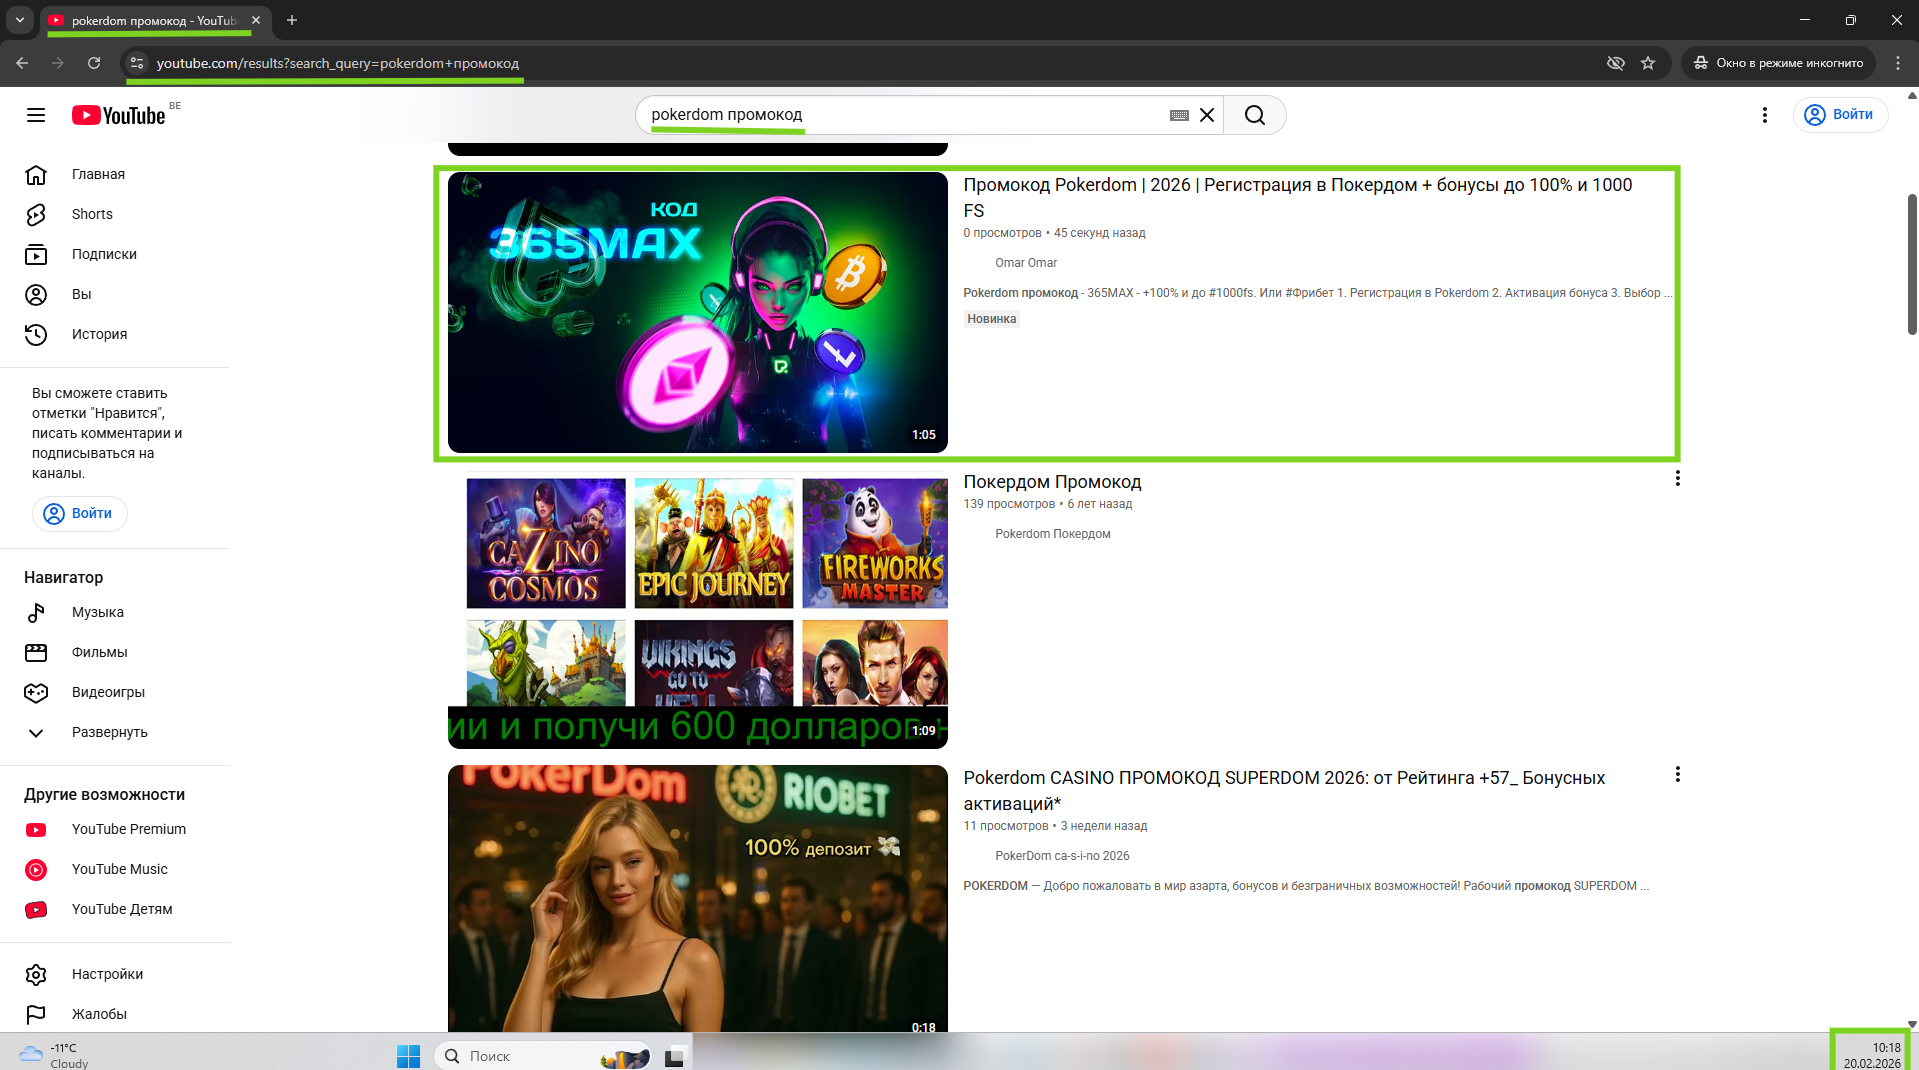
Task: Open the Покердом Промокод slots thumbnail
Action: pos(697,609)
